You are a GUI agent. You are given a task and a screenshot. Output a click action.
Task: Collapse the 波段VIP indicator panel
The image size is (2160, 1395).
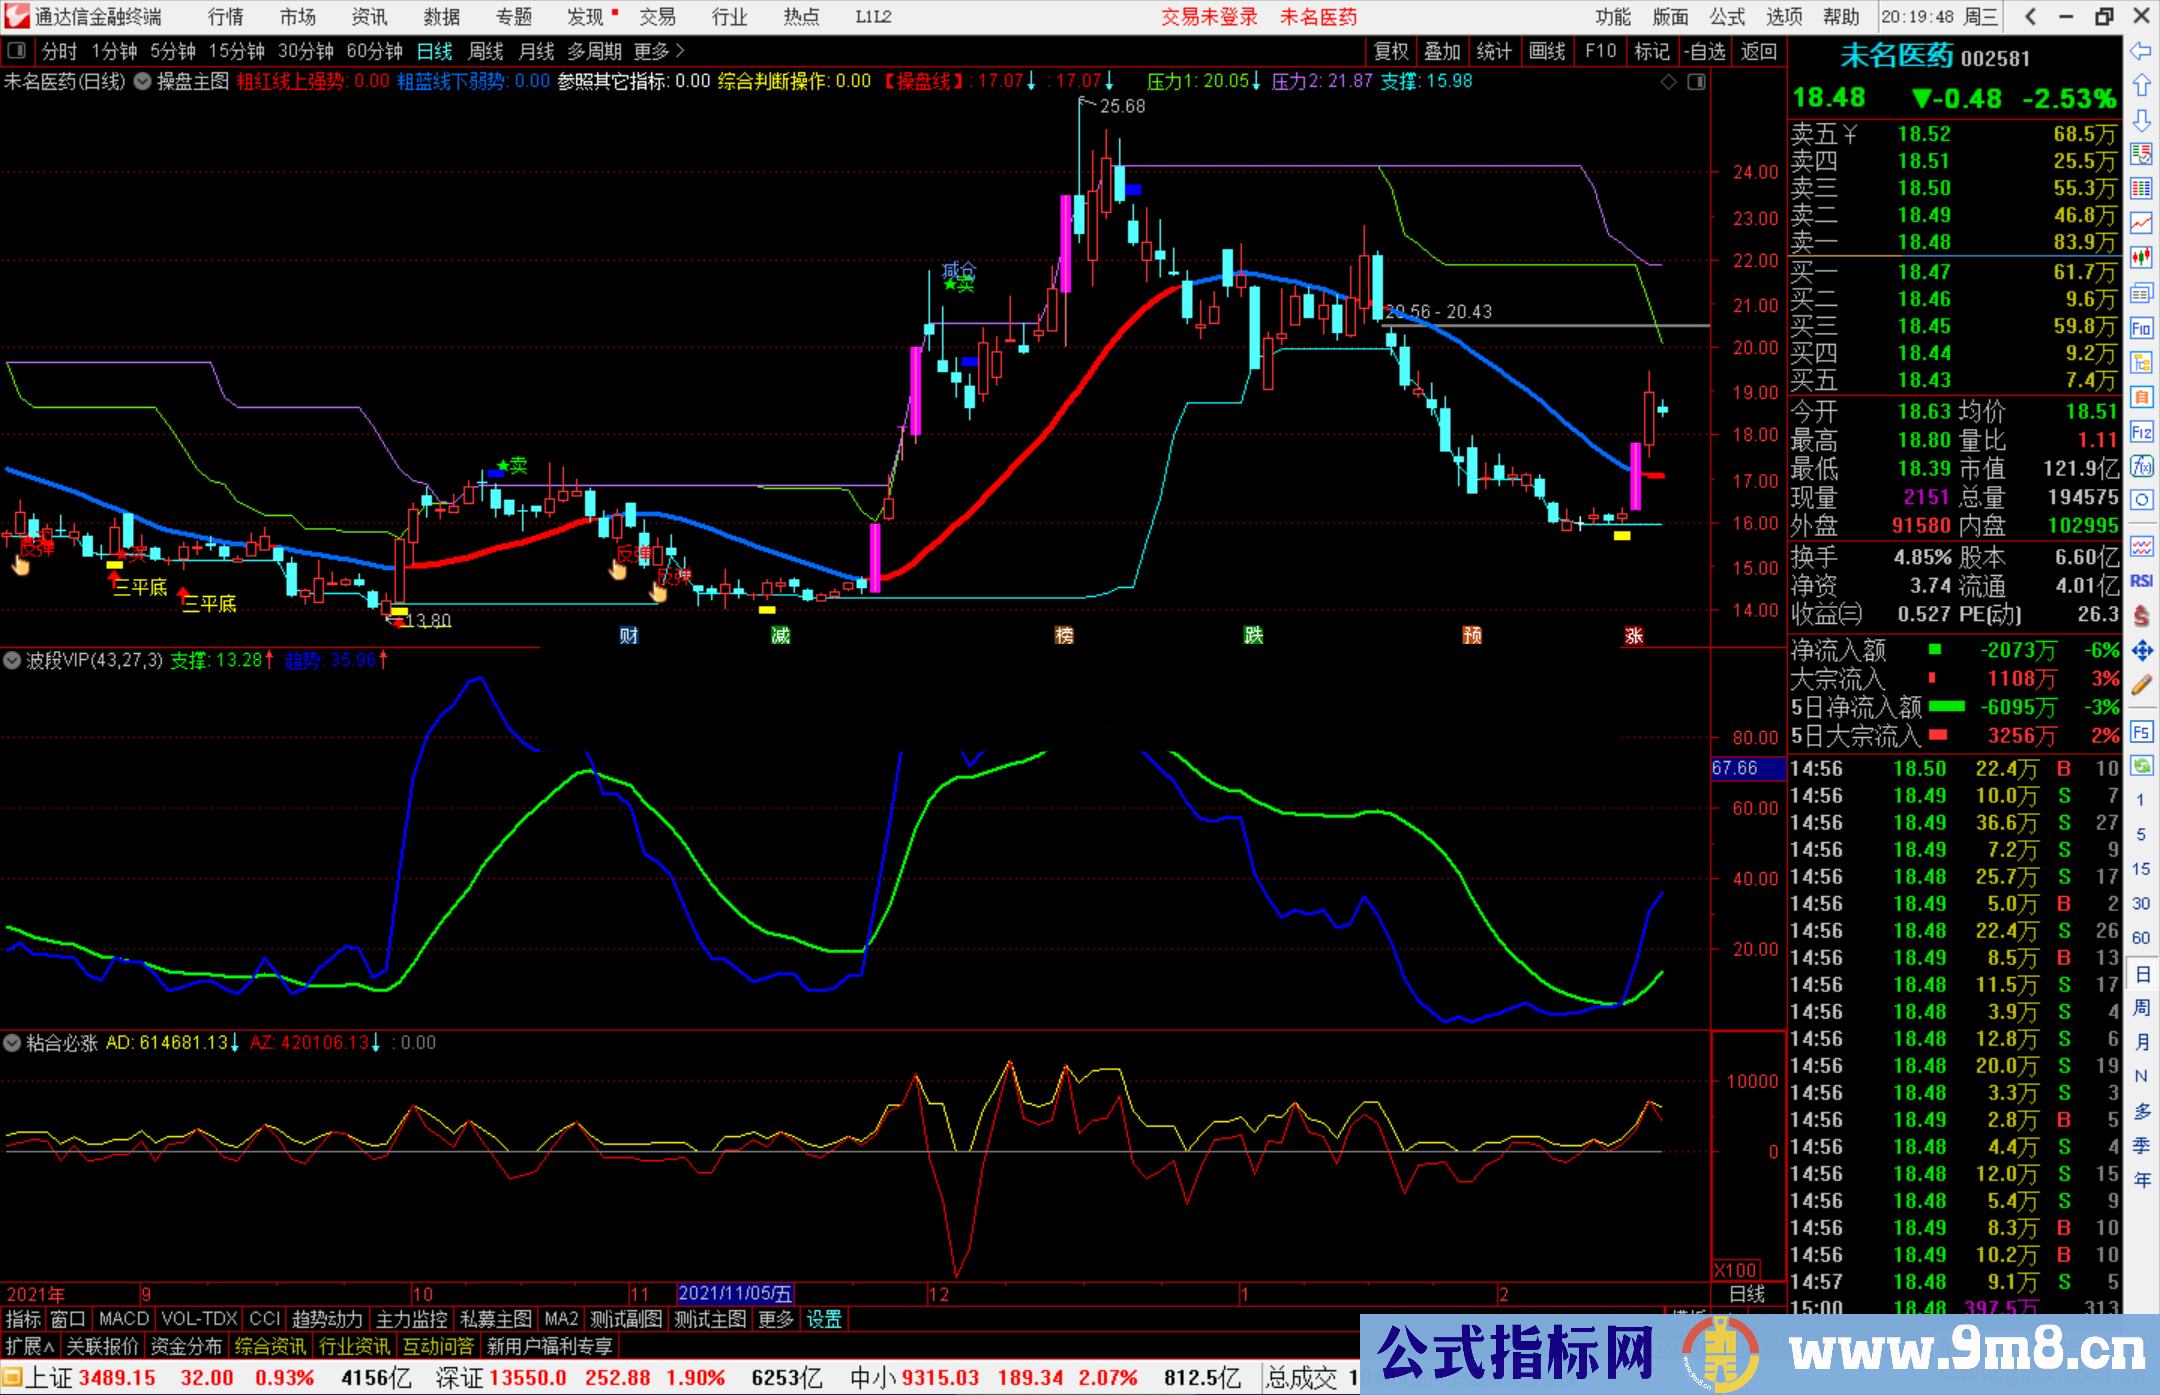pyautogui.click(x=11, y=660)
